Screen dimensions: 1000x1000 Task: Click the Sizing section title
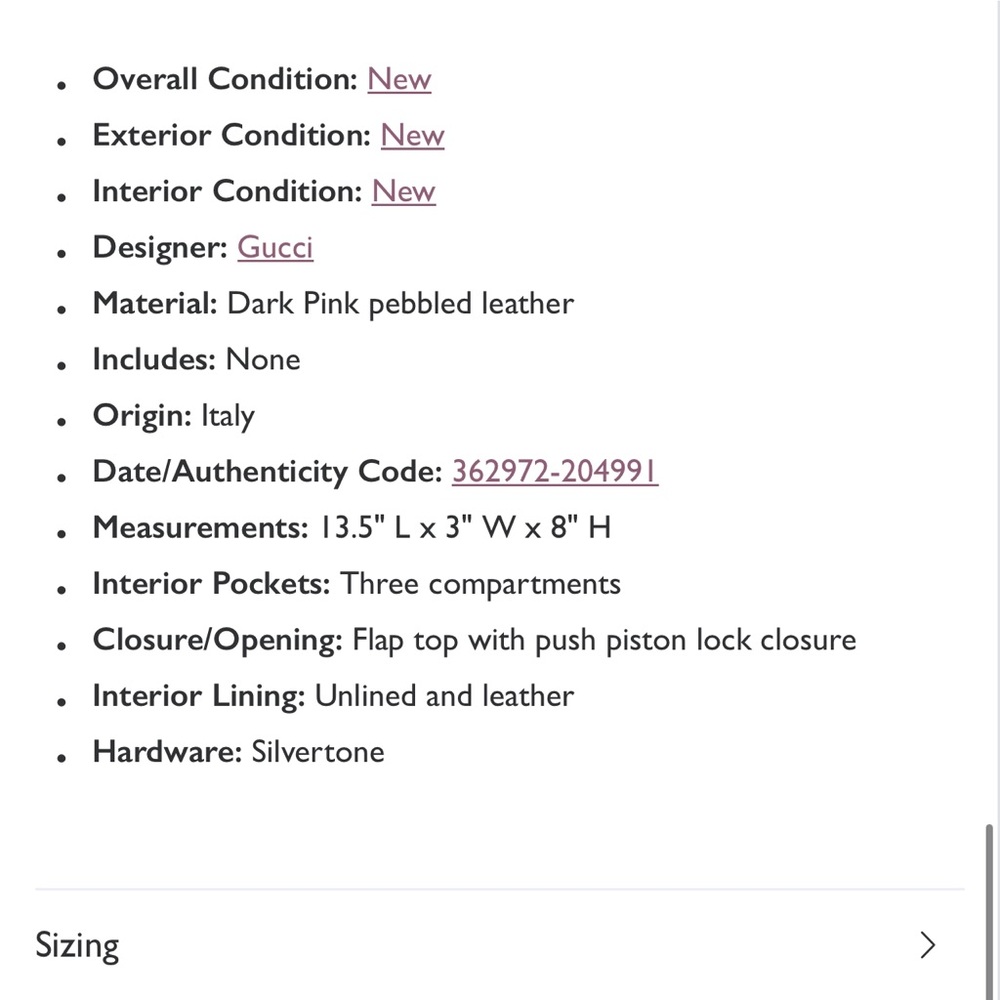click(77, 945)
